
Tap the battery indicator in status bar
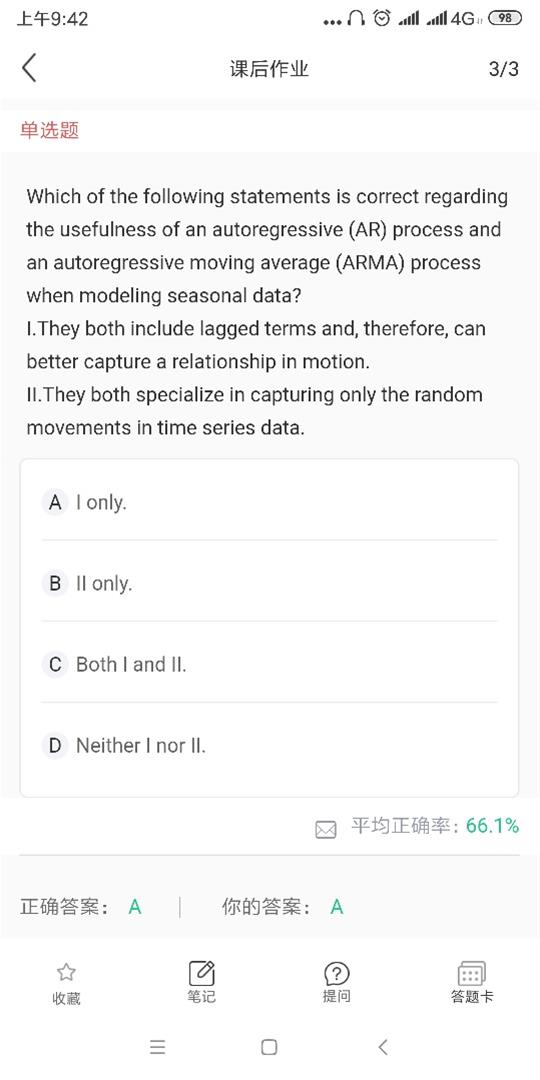pyautogui.click(x=505, y=19)
